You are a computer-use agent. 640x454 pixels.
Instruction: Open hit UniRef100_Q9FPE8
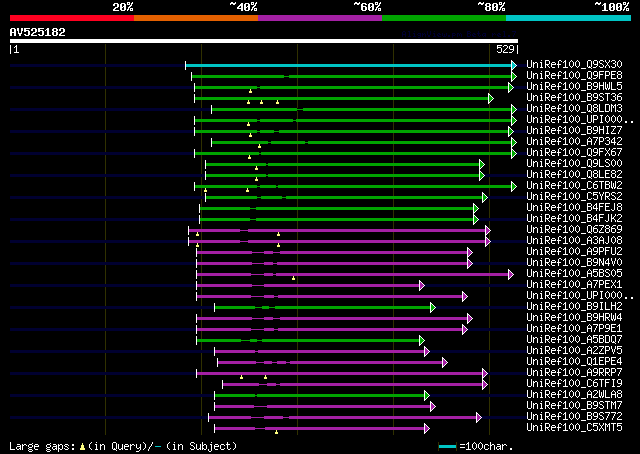(574, 75)
